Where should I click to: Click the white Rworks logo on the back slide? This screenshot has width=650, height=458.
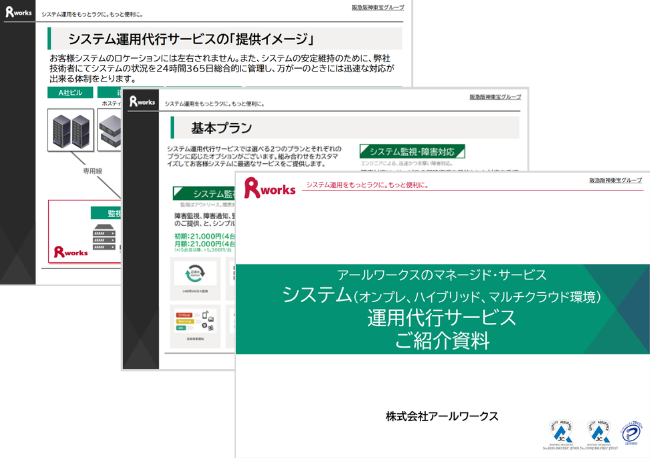tap(19, 12)
